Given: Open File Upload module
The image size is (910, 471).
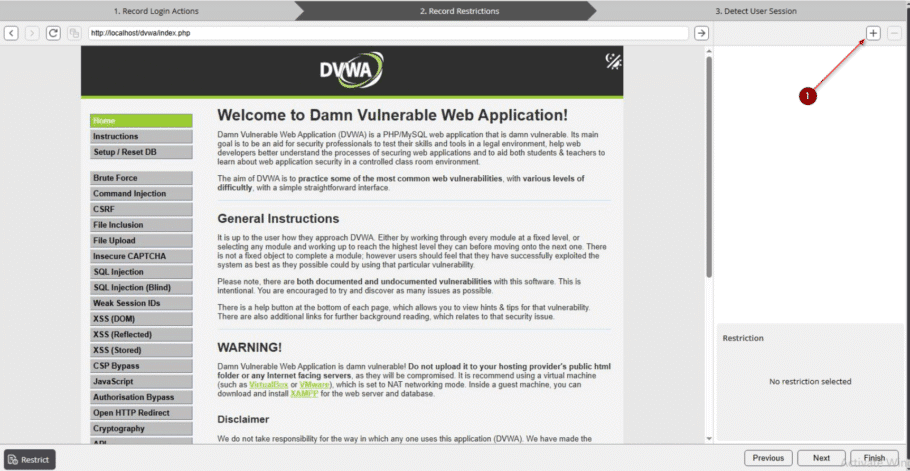Looking at the screenshot, I should pyautogui.click(x=141, y=241).
